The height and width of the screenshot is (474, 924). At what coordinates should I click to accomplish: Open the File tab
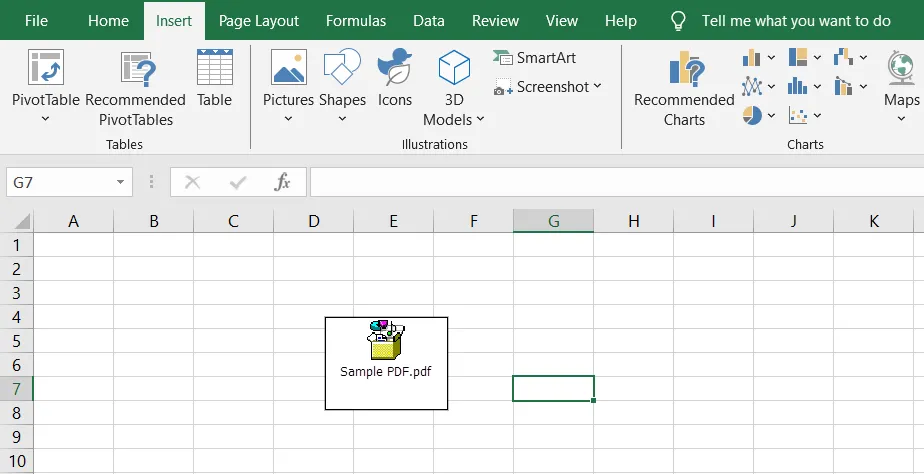click(37, 21)
